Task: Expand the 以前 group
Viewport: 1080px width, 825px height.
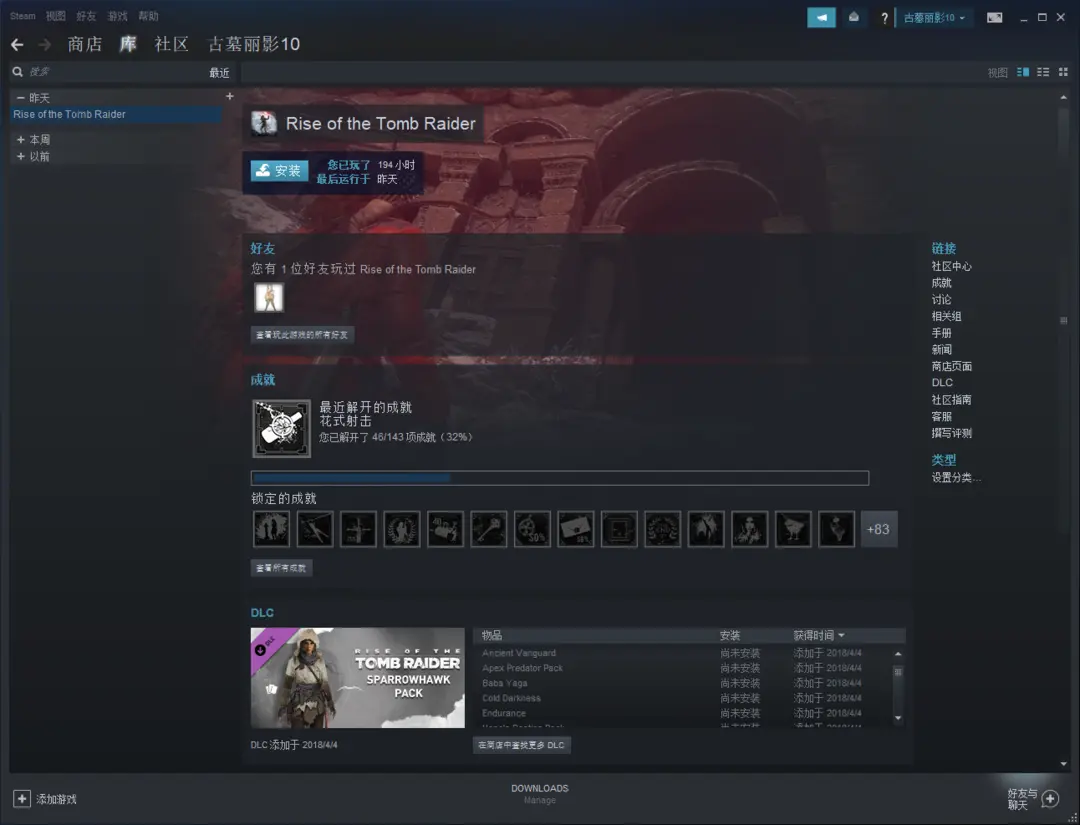Action: click(x=21, y=156)
